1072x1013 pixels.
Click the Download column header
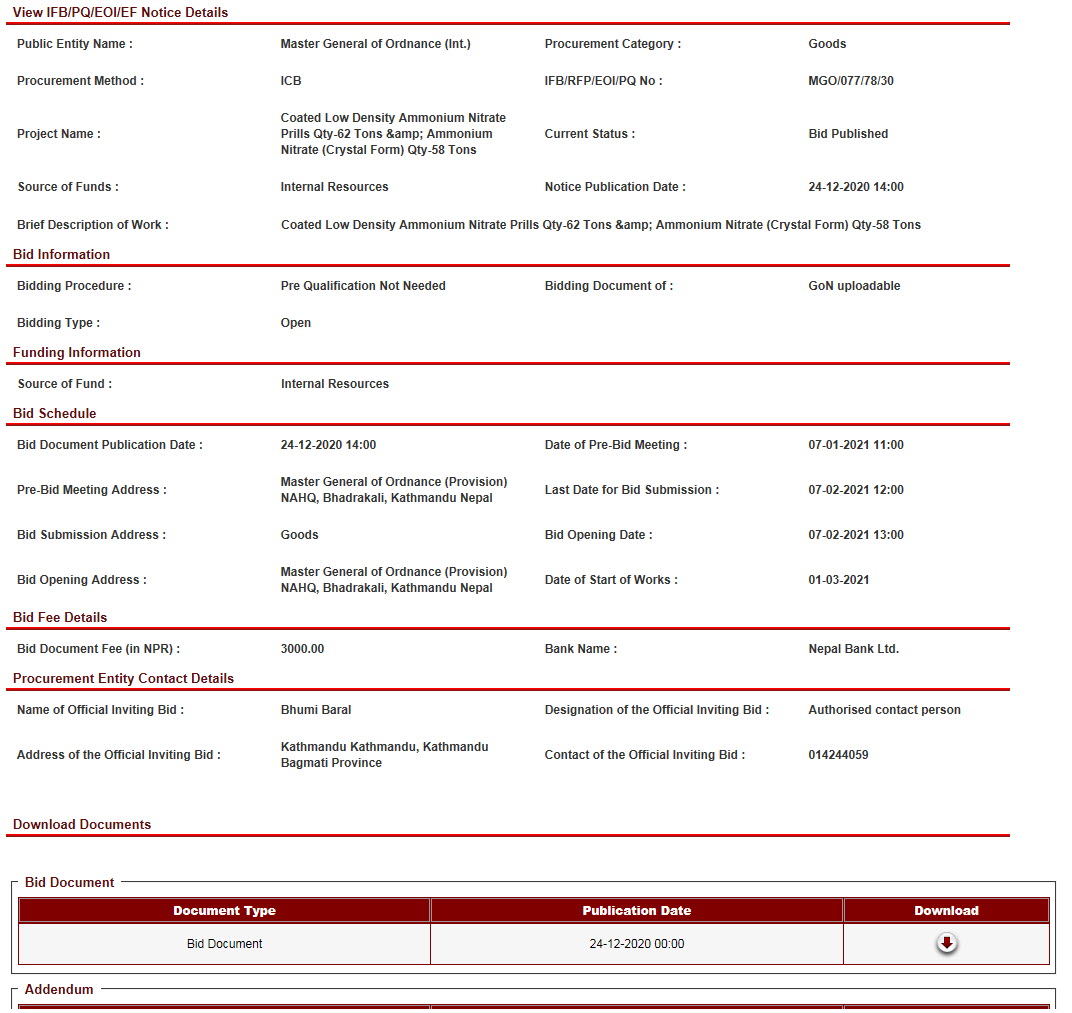[x=946, y=910]
